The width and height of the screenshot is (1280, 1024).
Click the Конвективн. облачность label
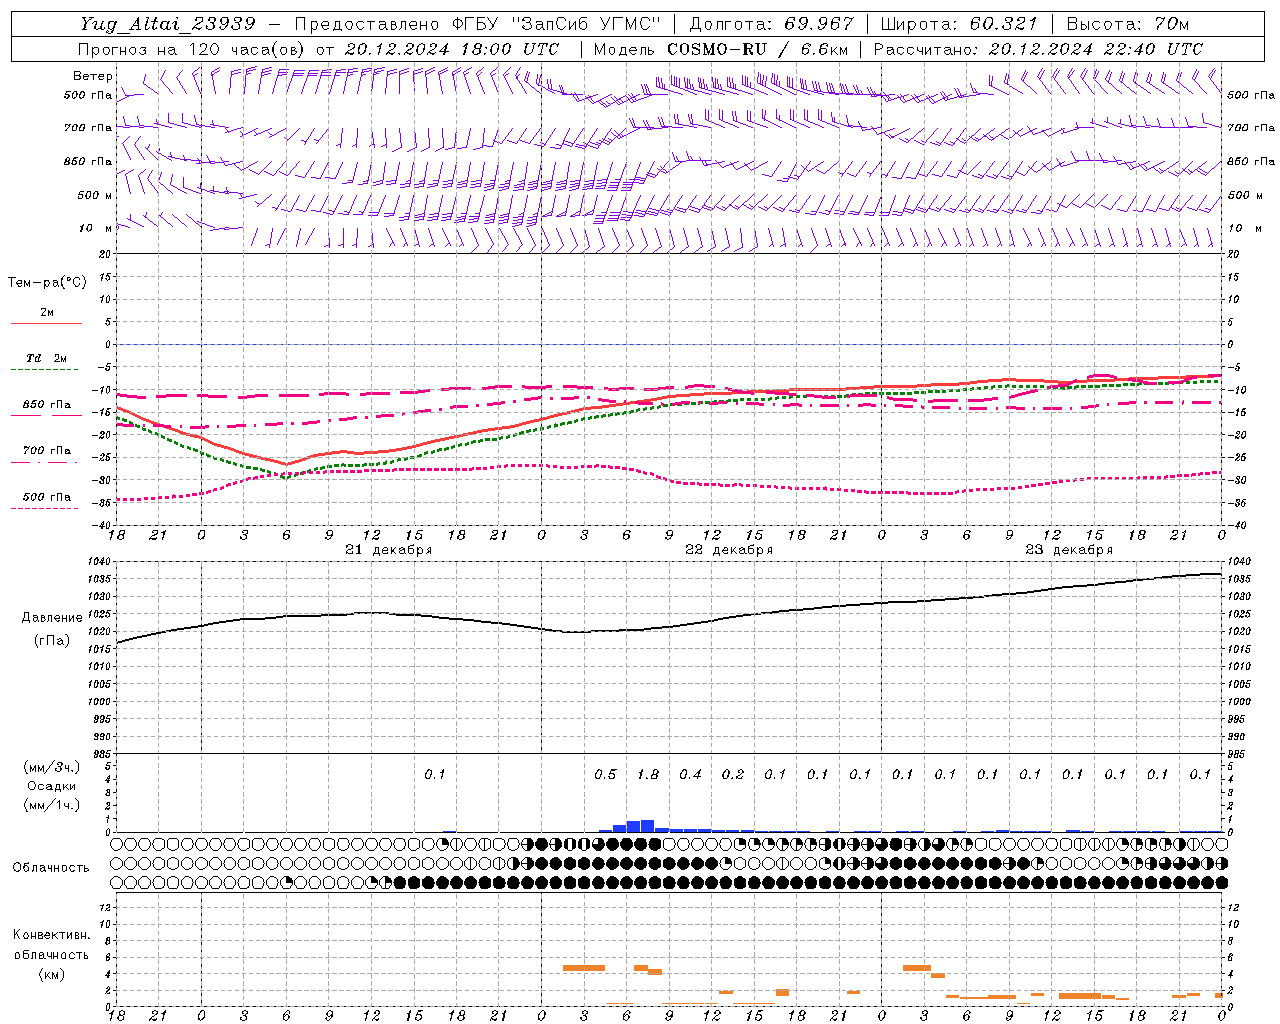pos(51,945)
